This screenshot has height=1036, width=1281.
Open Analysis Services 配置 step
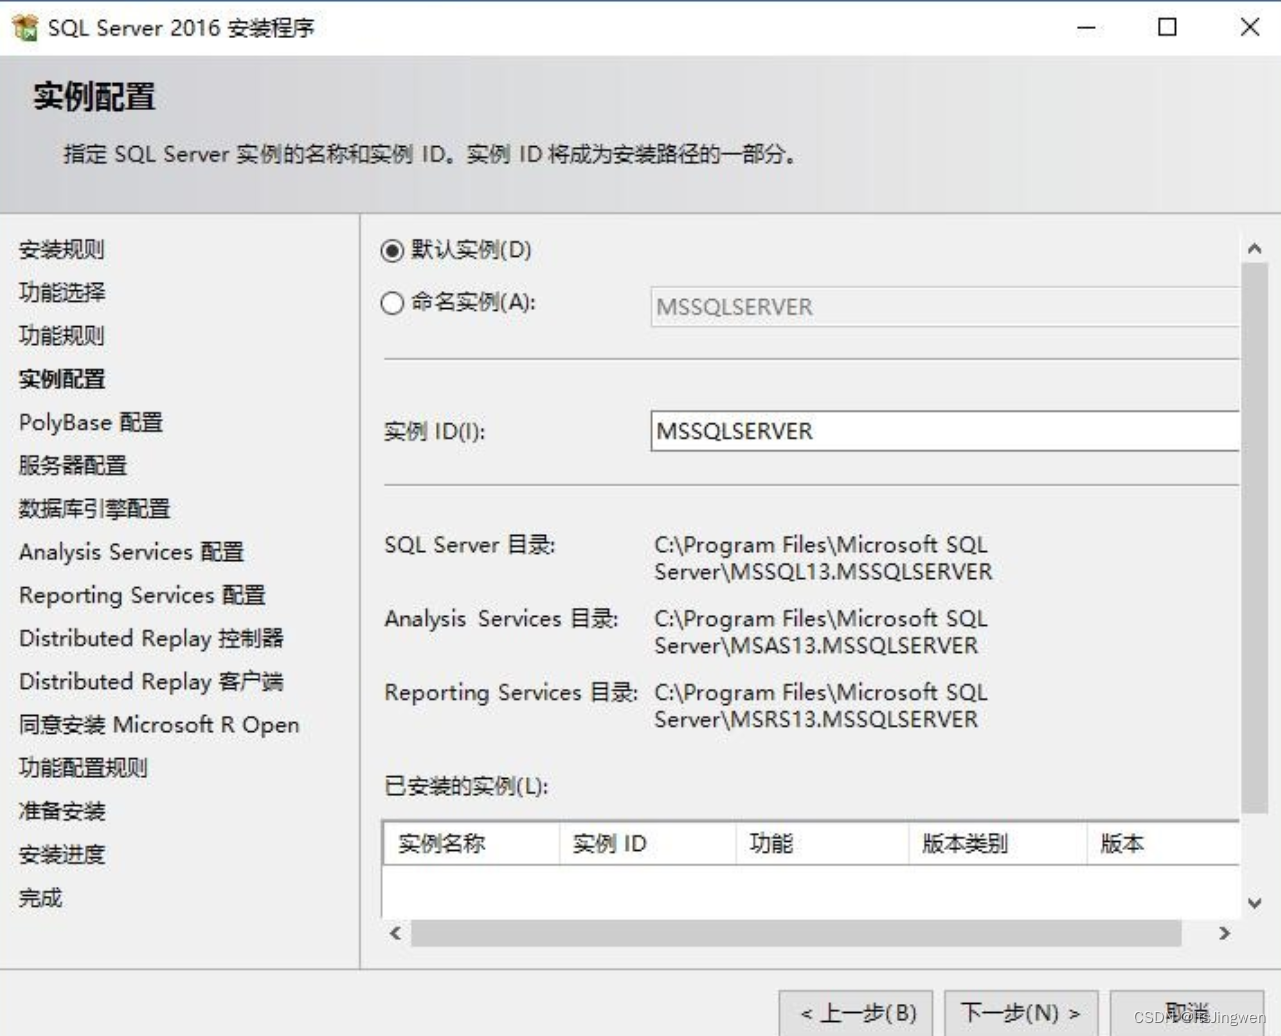point(131,552)
